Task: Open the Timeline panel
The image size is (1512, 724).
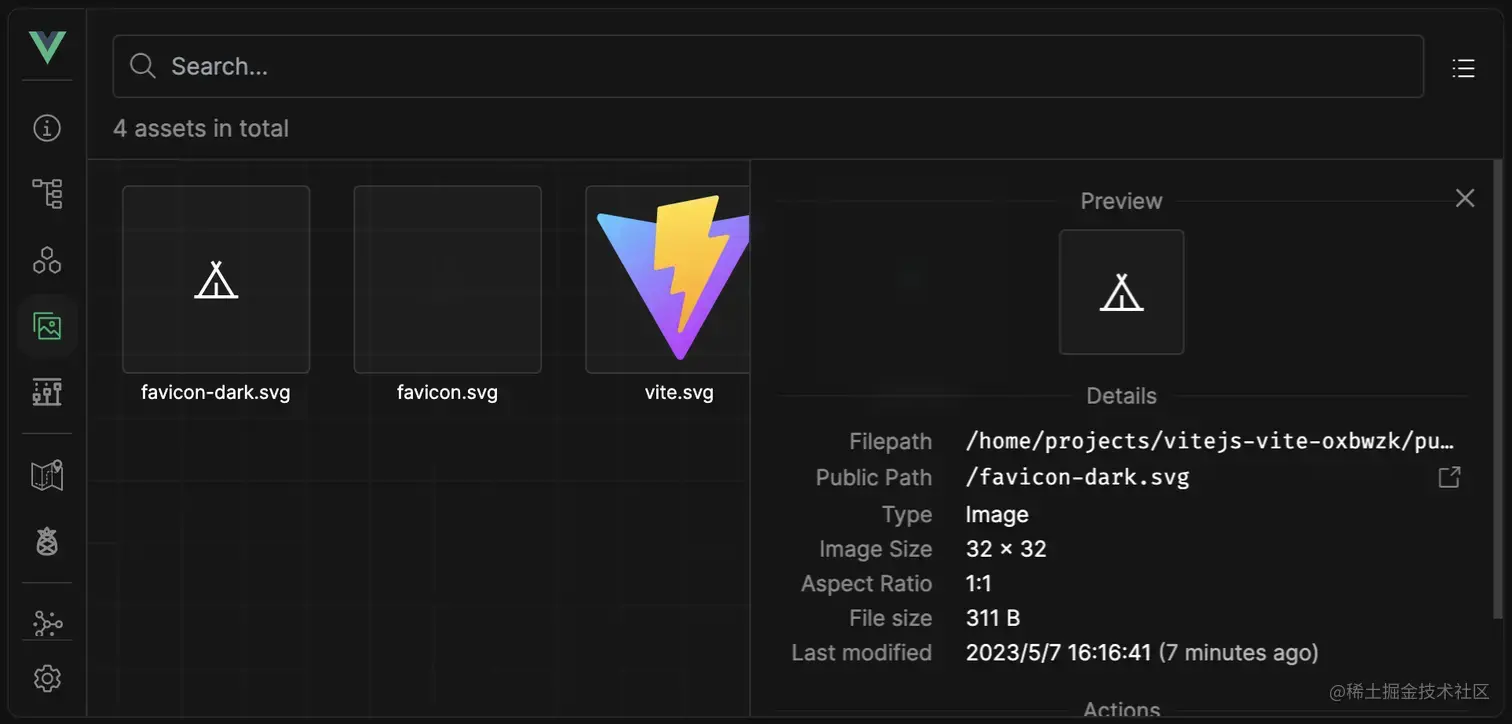Action: 46,391
